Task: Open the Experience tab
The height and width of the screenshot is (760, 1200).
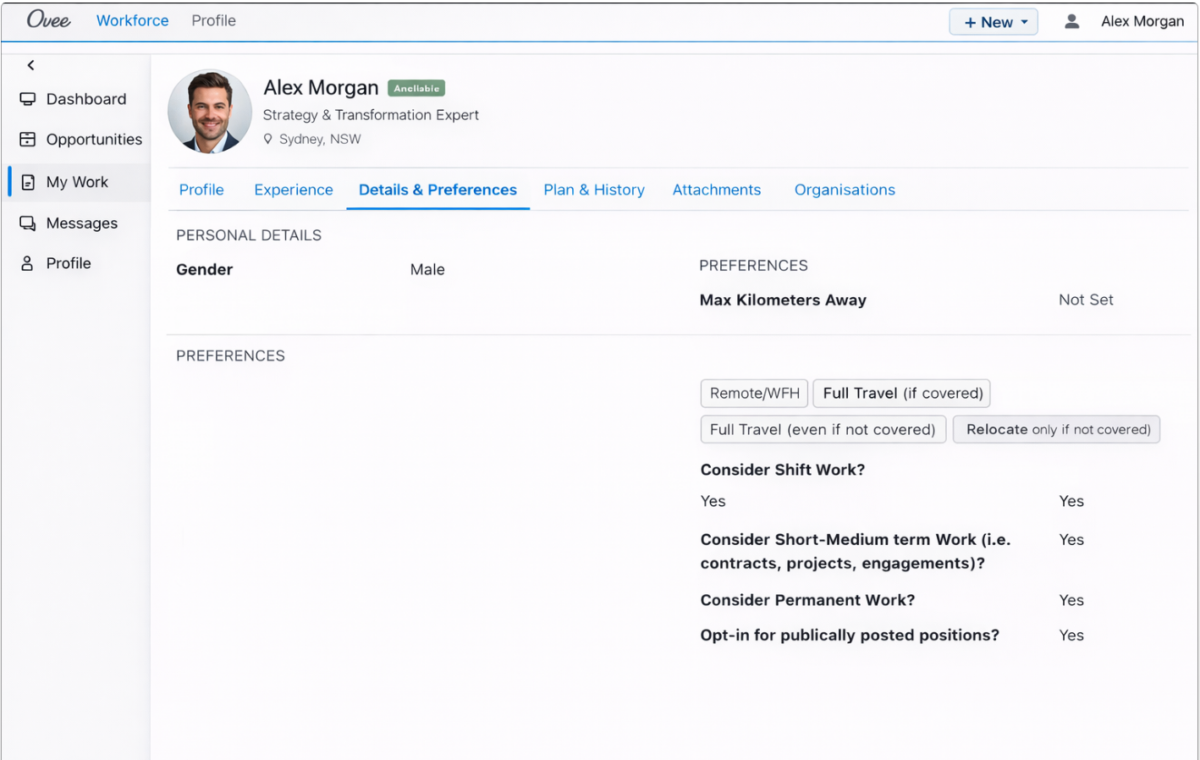Action: (x=293, y=190)
